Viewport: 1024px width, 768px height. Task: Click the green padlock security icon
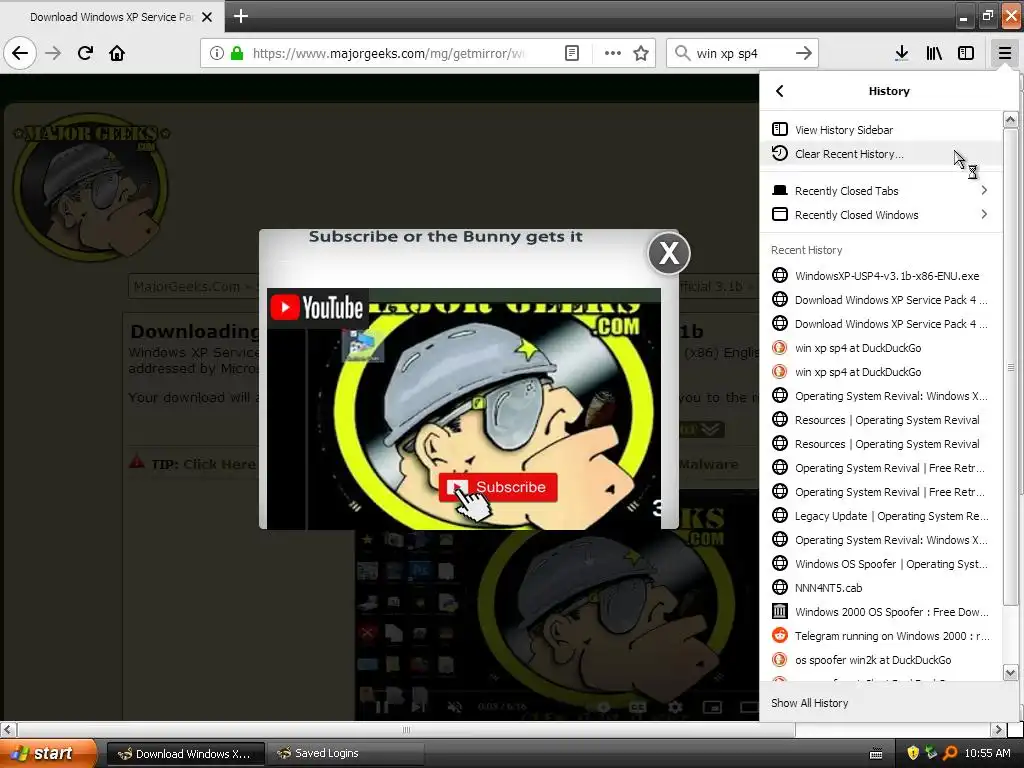237,53
